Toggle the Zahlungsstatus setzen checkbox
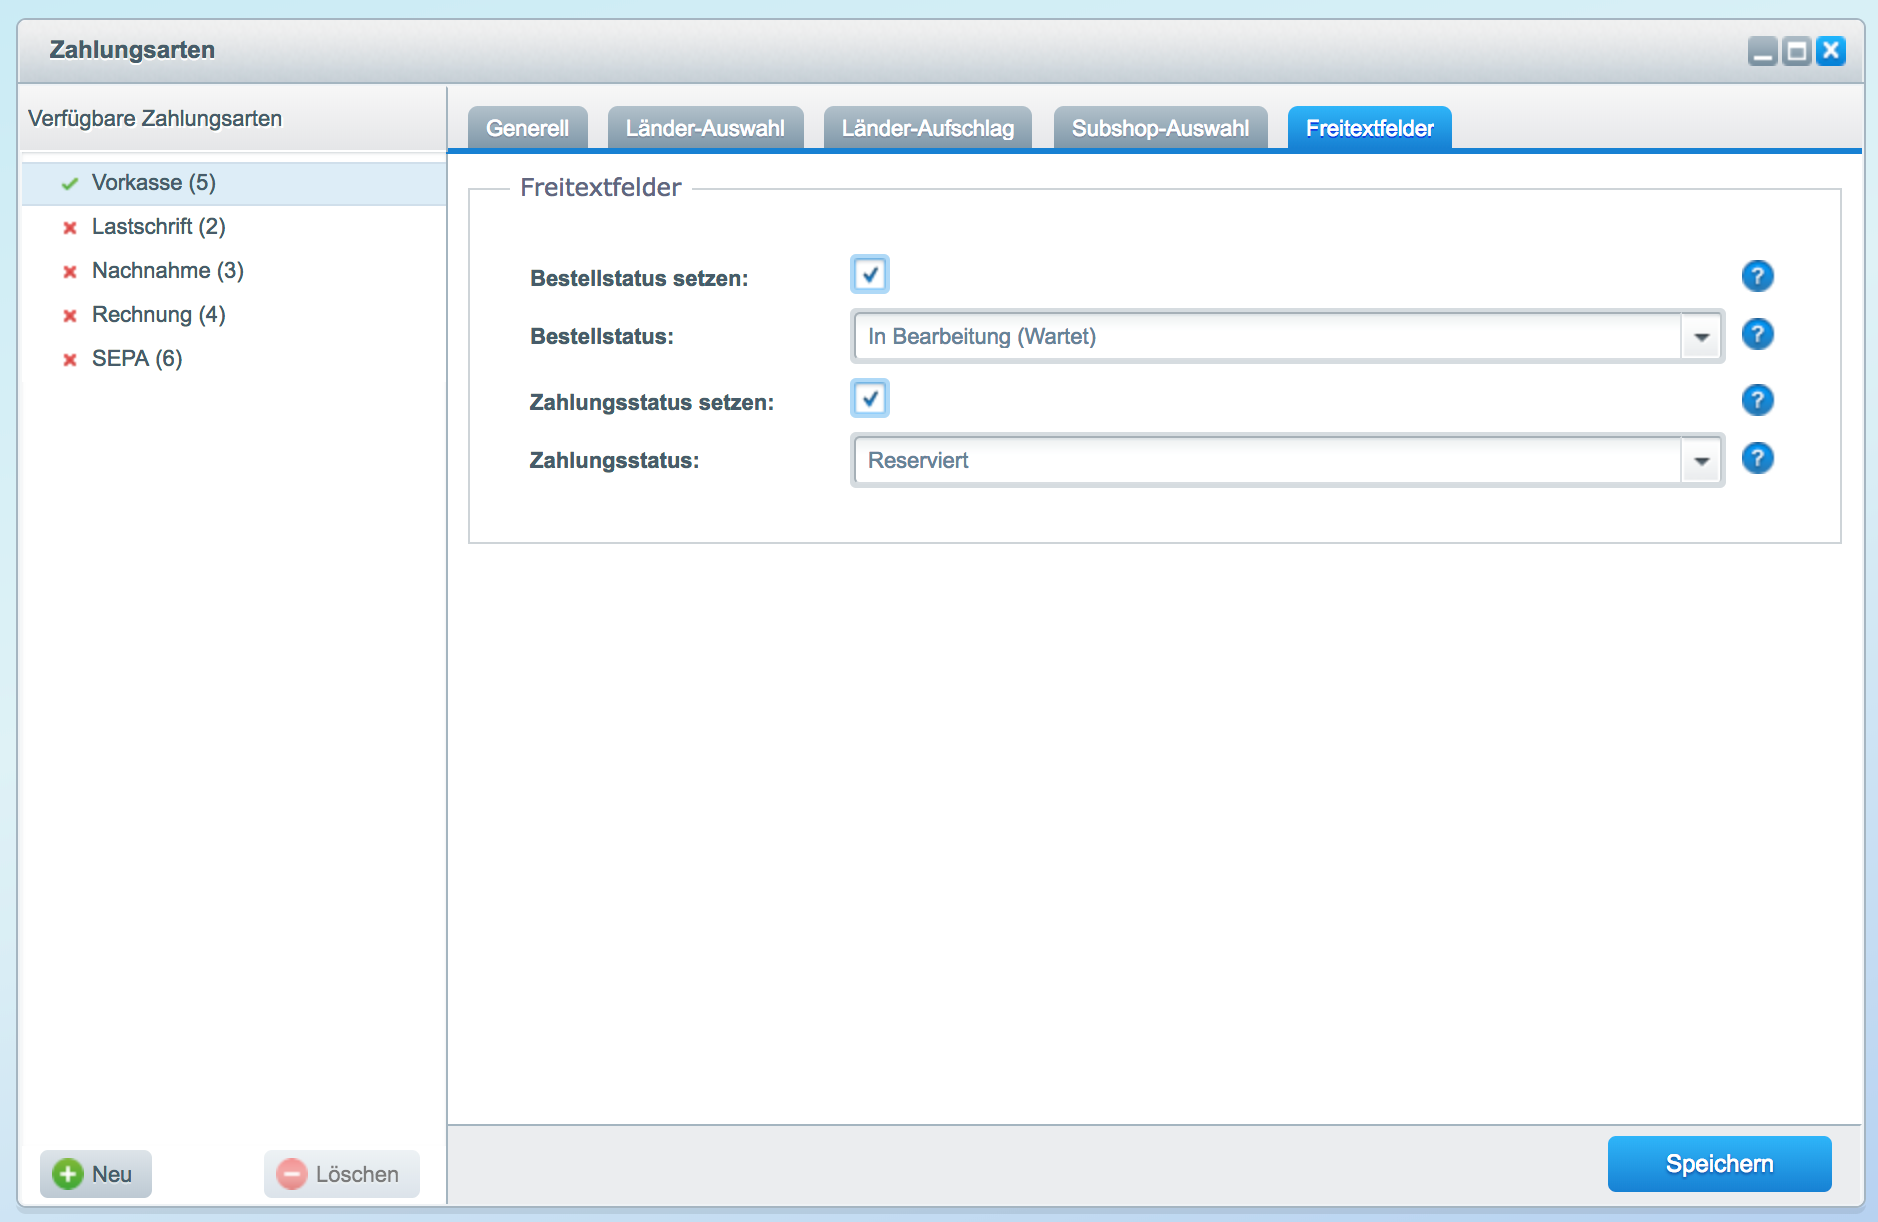The height and width of the screenshot is (1222, 1878). [870, 398]
